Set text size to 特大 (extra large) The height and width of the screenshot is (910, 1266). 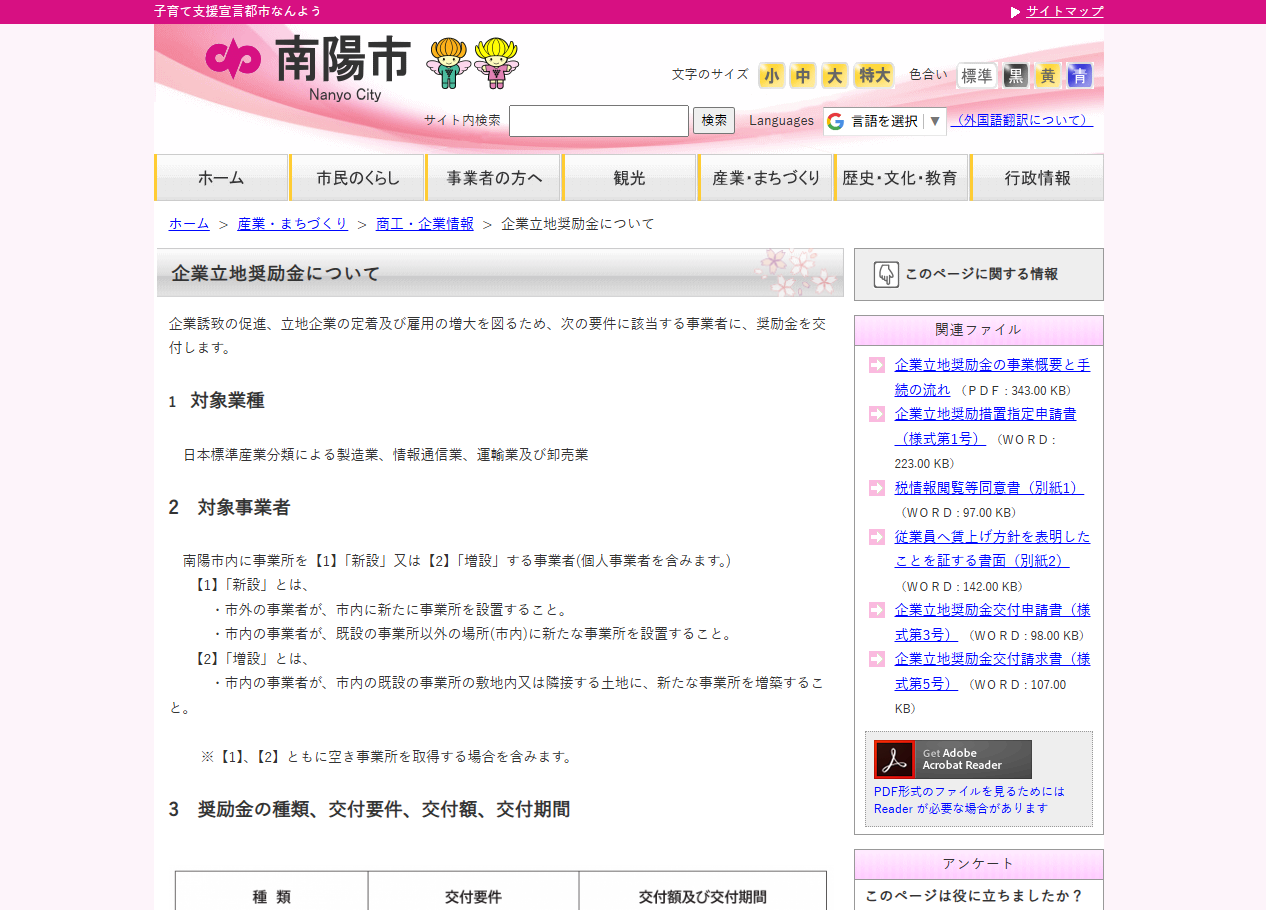(x=874, y=75)
